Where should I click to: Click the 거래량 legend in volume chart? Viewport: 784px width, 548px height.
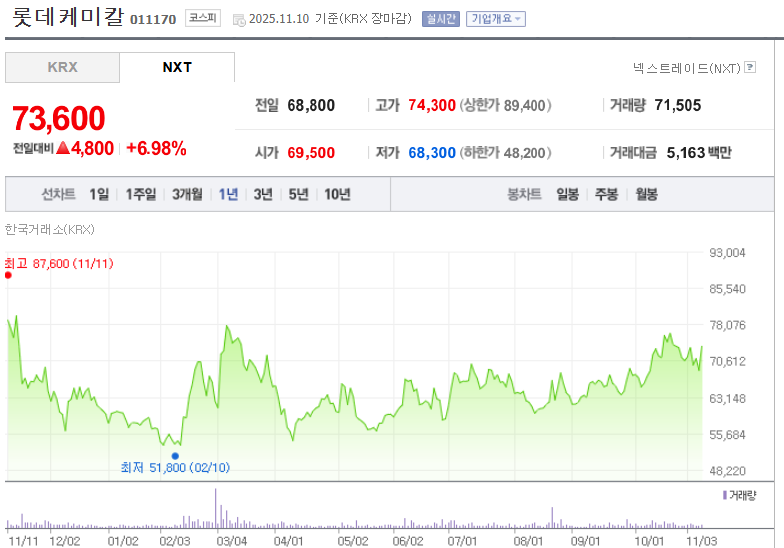(740, 495)
